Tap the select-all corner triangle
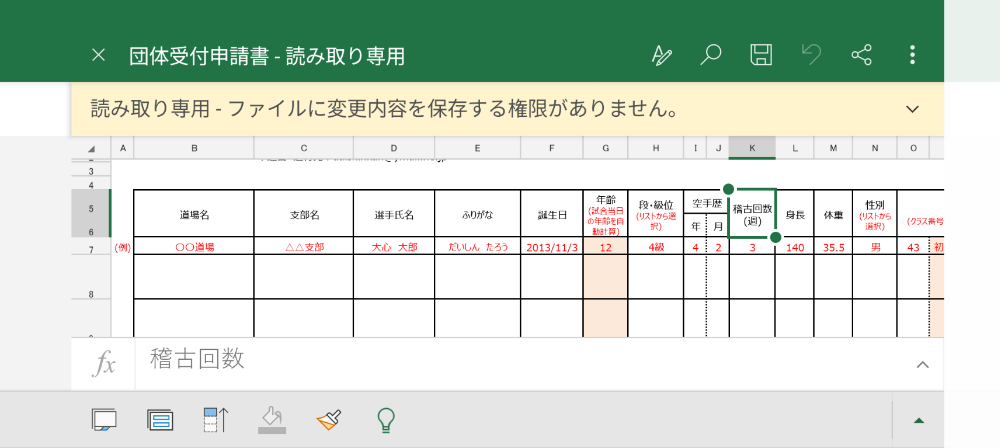 point(91,149)
